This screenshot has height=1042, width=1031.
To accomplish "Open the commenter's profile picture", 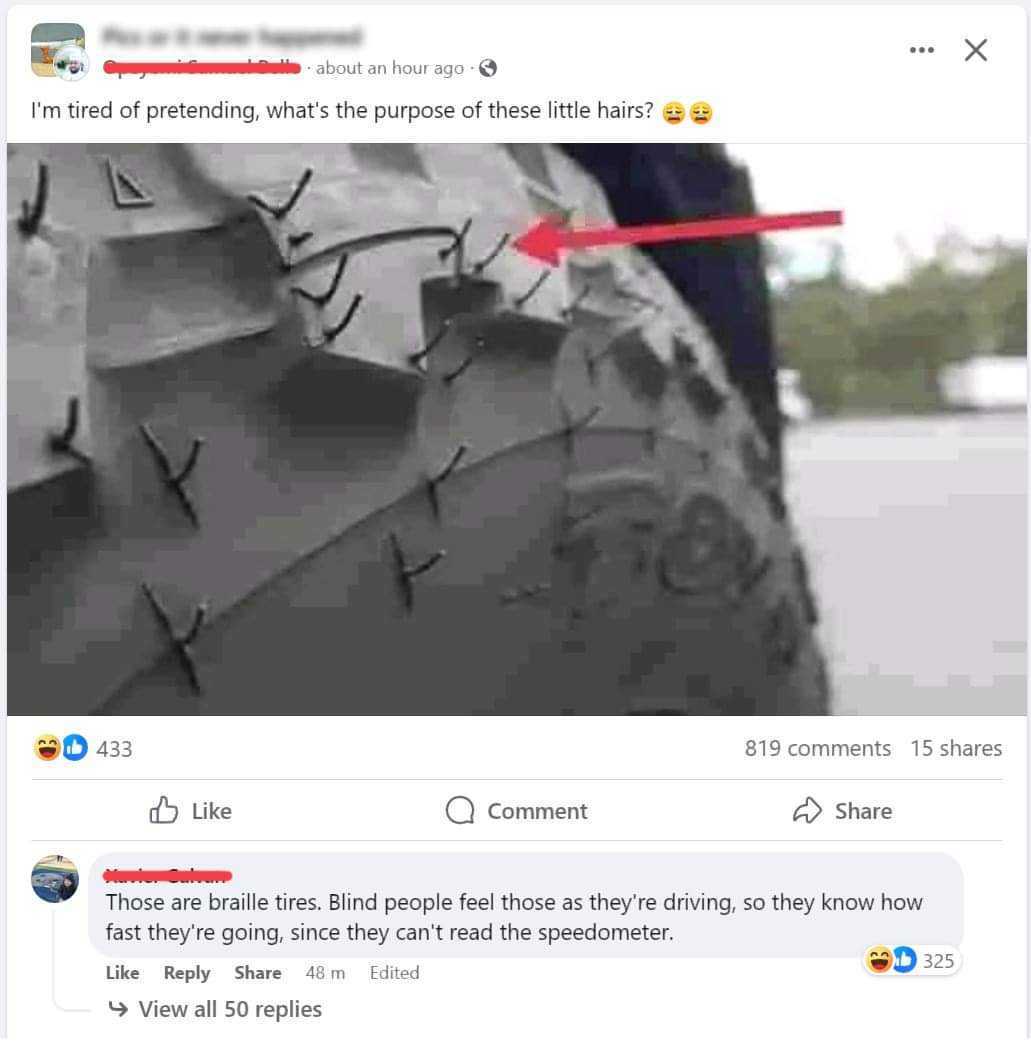I will tap(55, 879).
